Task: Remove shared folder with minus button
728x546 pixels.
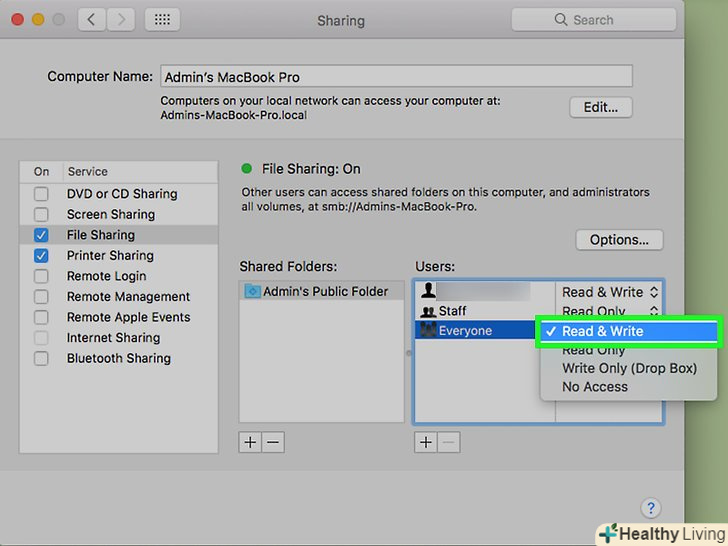Action: point(273,442)
